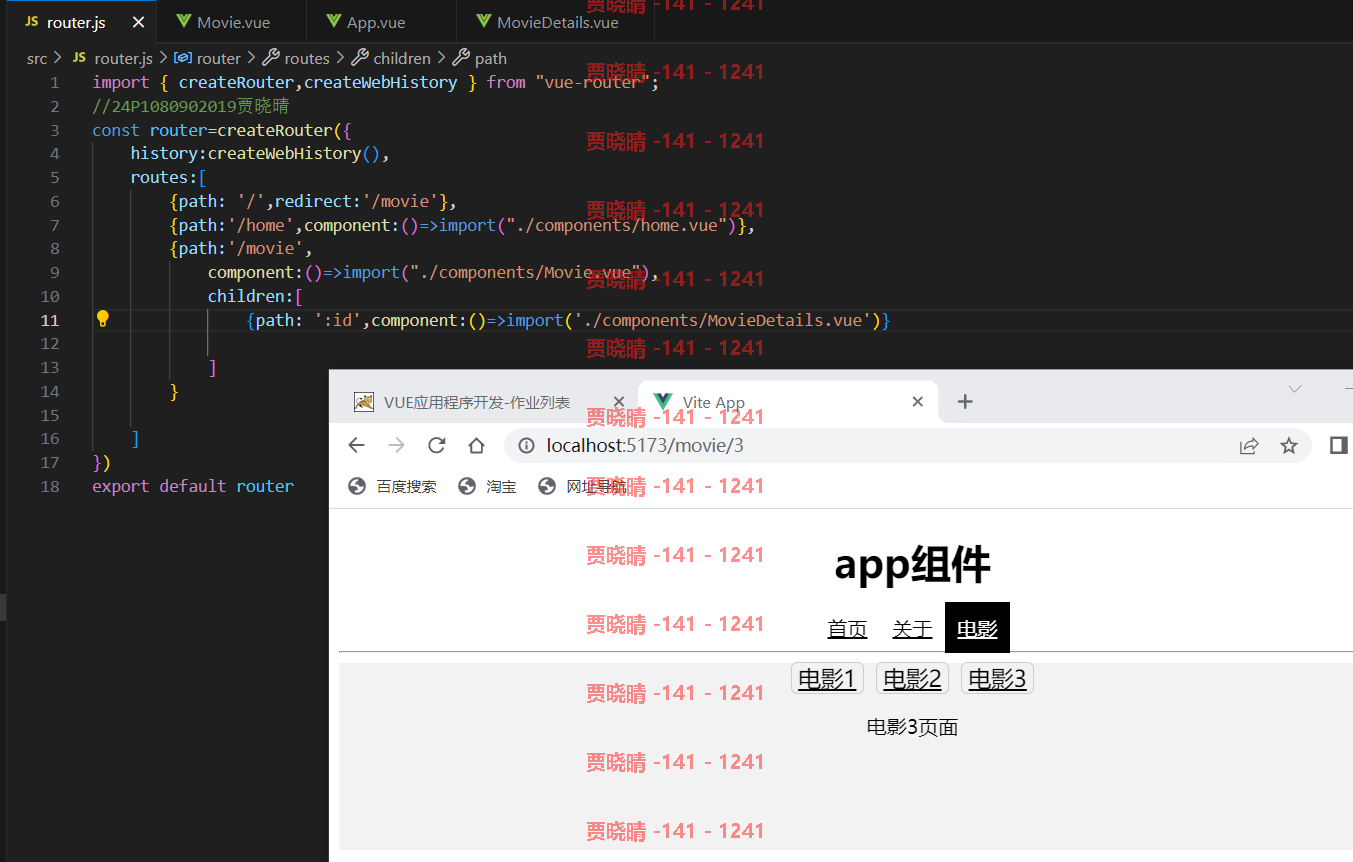Bookmark this page with the star icon

point(1289,445)
